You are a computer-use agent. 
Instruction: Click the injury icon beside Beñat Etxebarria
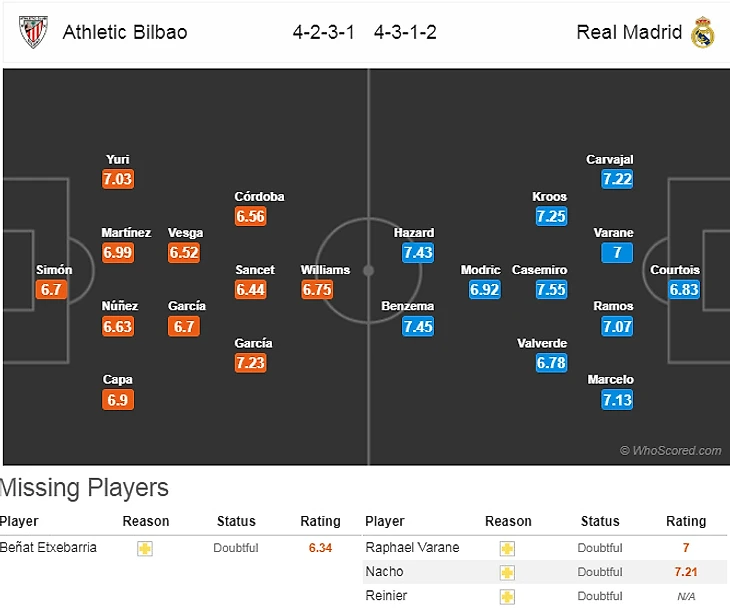coord(145,549)
